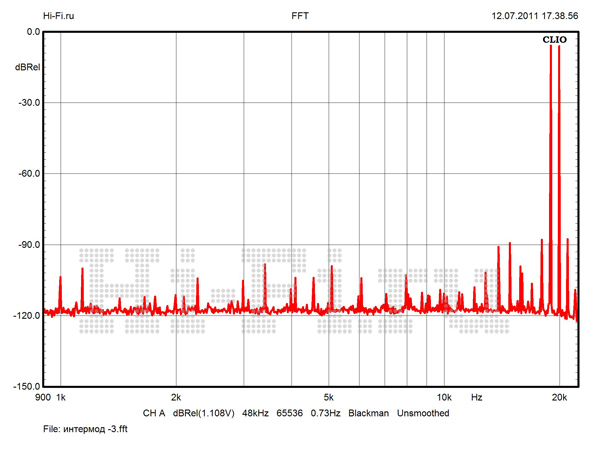600x450 pixels.
Task: Click the 900 start frequency label
Action: pyautogui.click(x=42, y=398)
